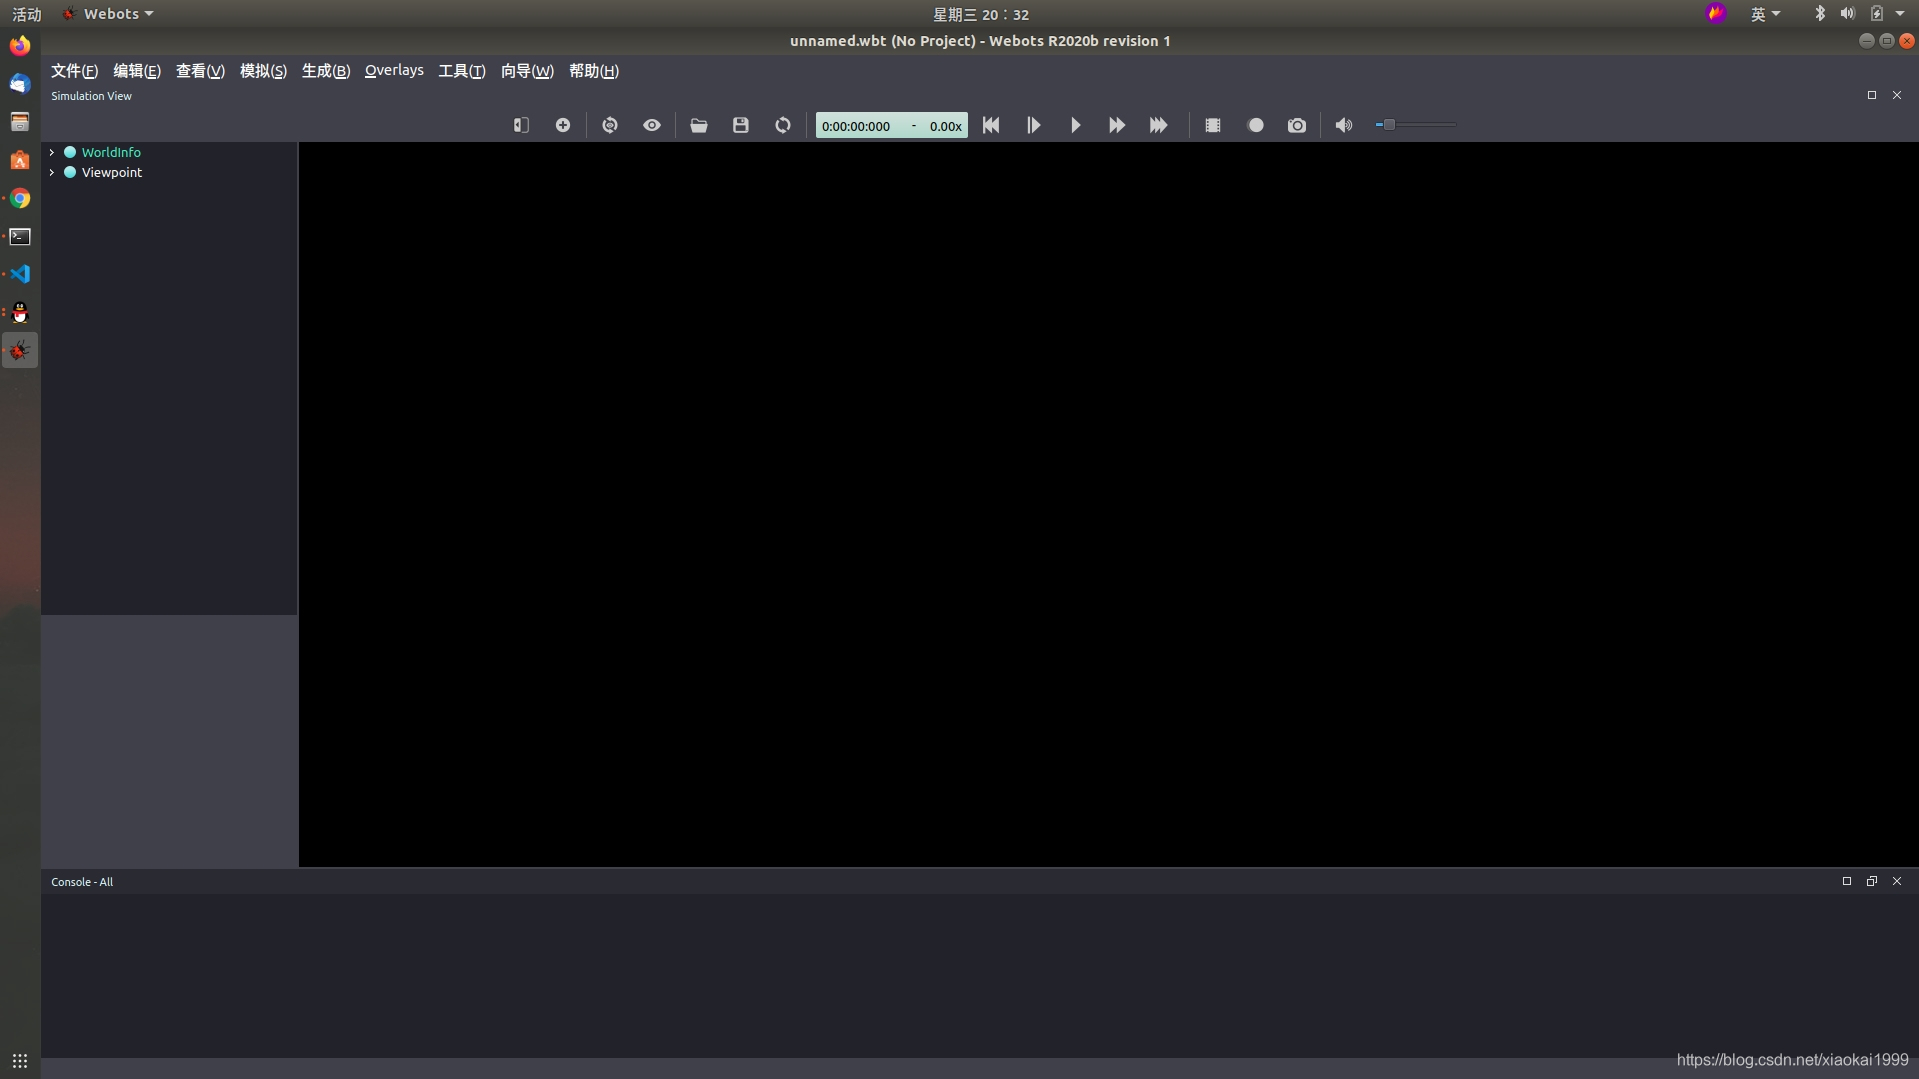Open the 向导(W) menu

pos(527,71)
